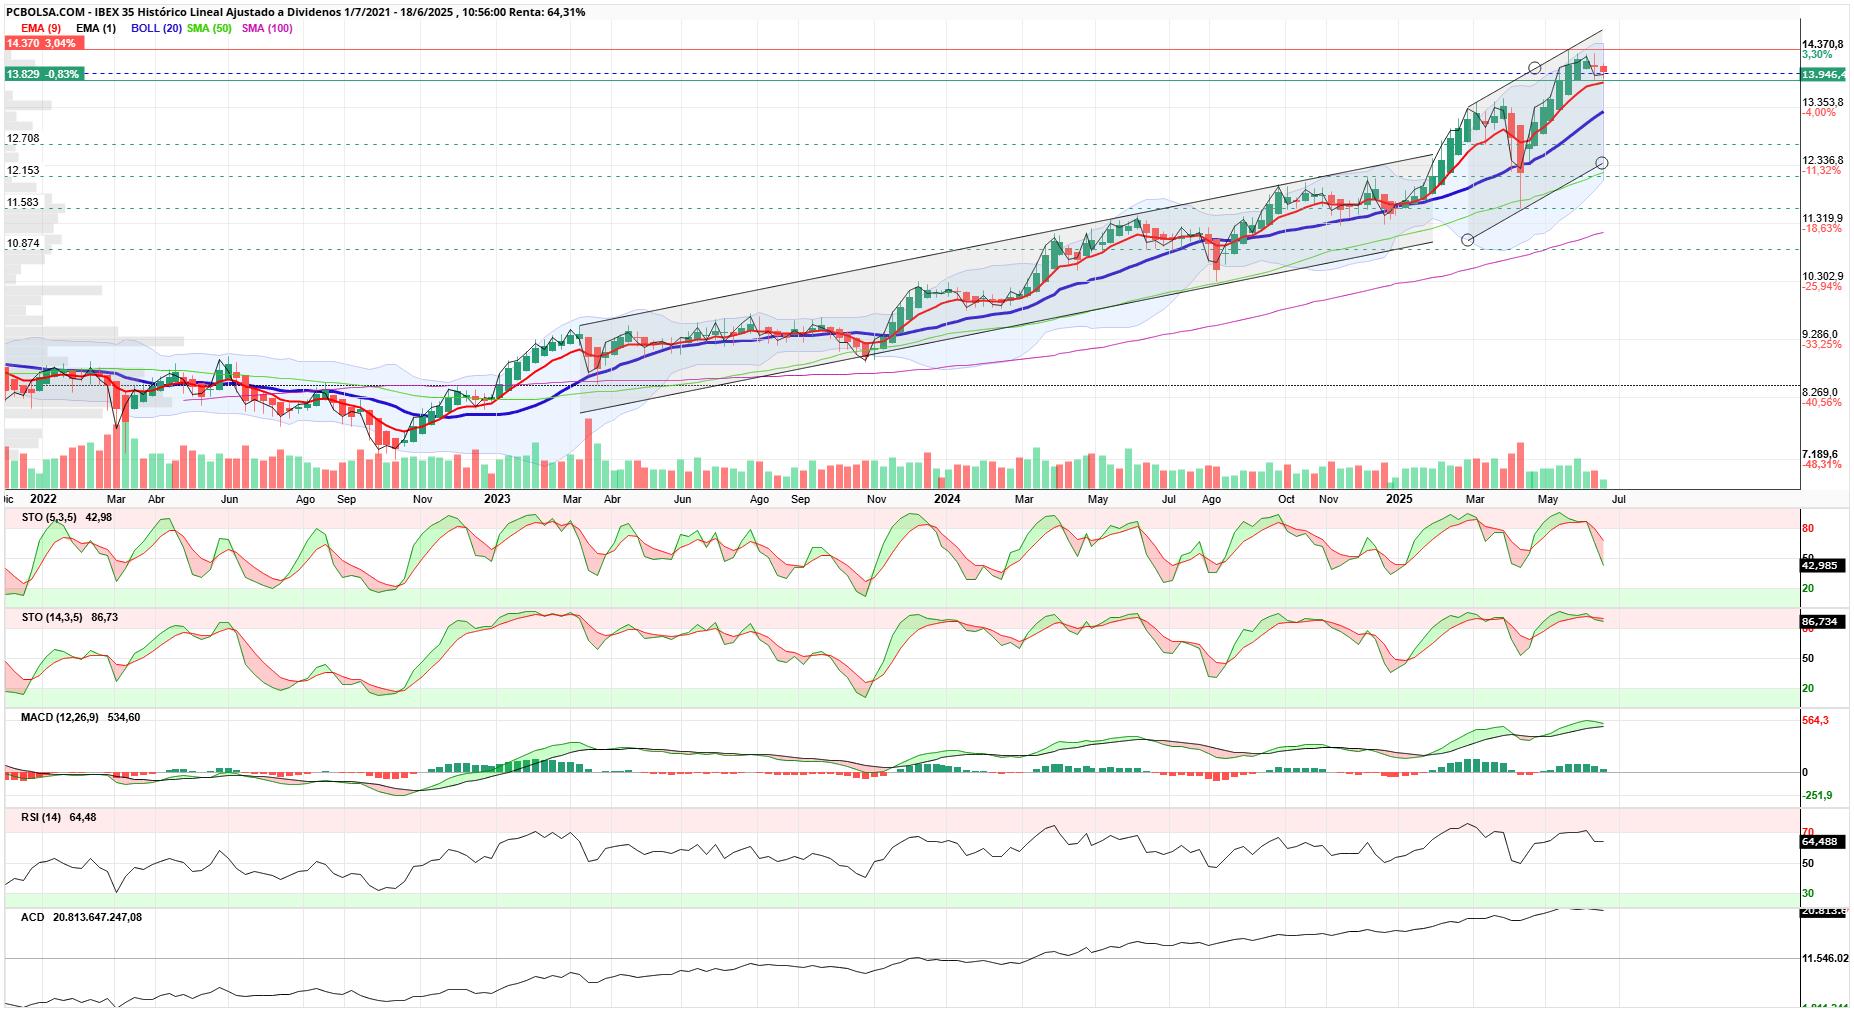Click the -251,9 MACD scale value

[1817, 795]
